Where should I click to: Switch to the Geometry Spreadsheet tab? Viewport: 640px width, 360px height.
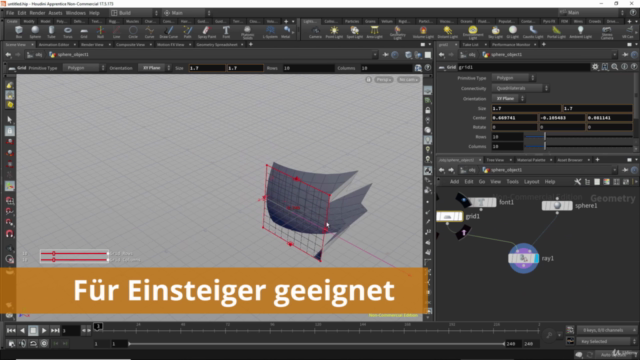217,44
